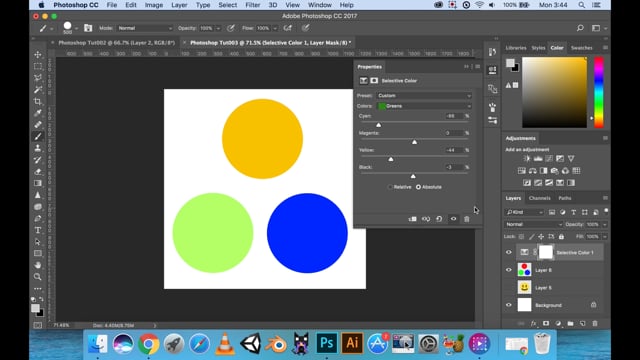Open the Colors dropdown showing Greens

click(x=424, y=106)
